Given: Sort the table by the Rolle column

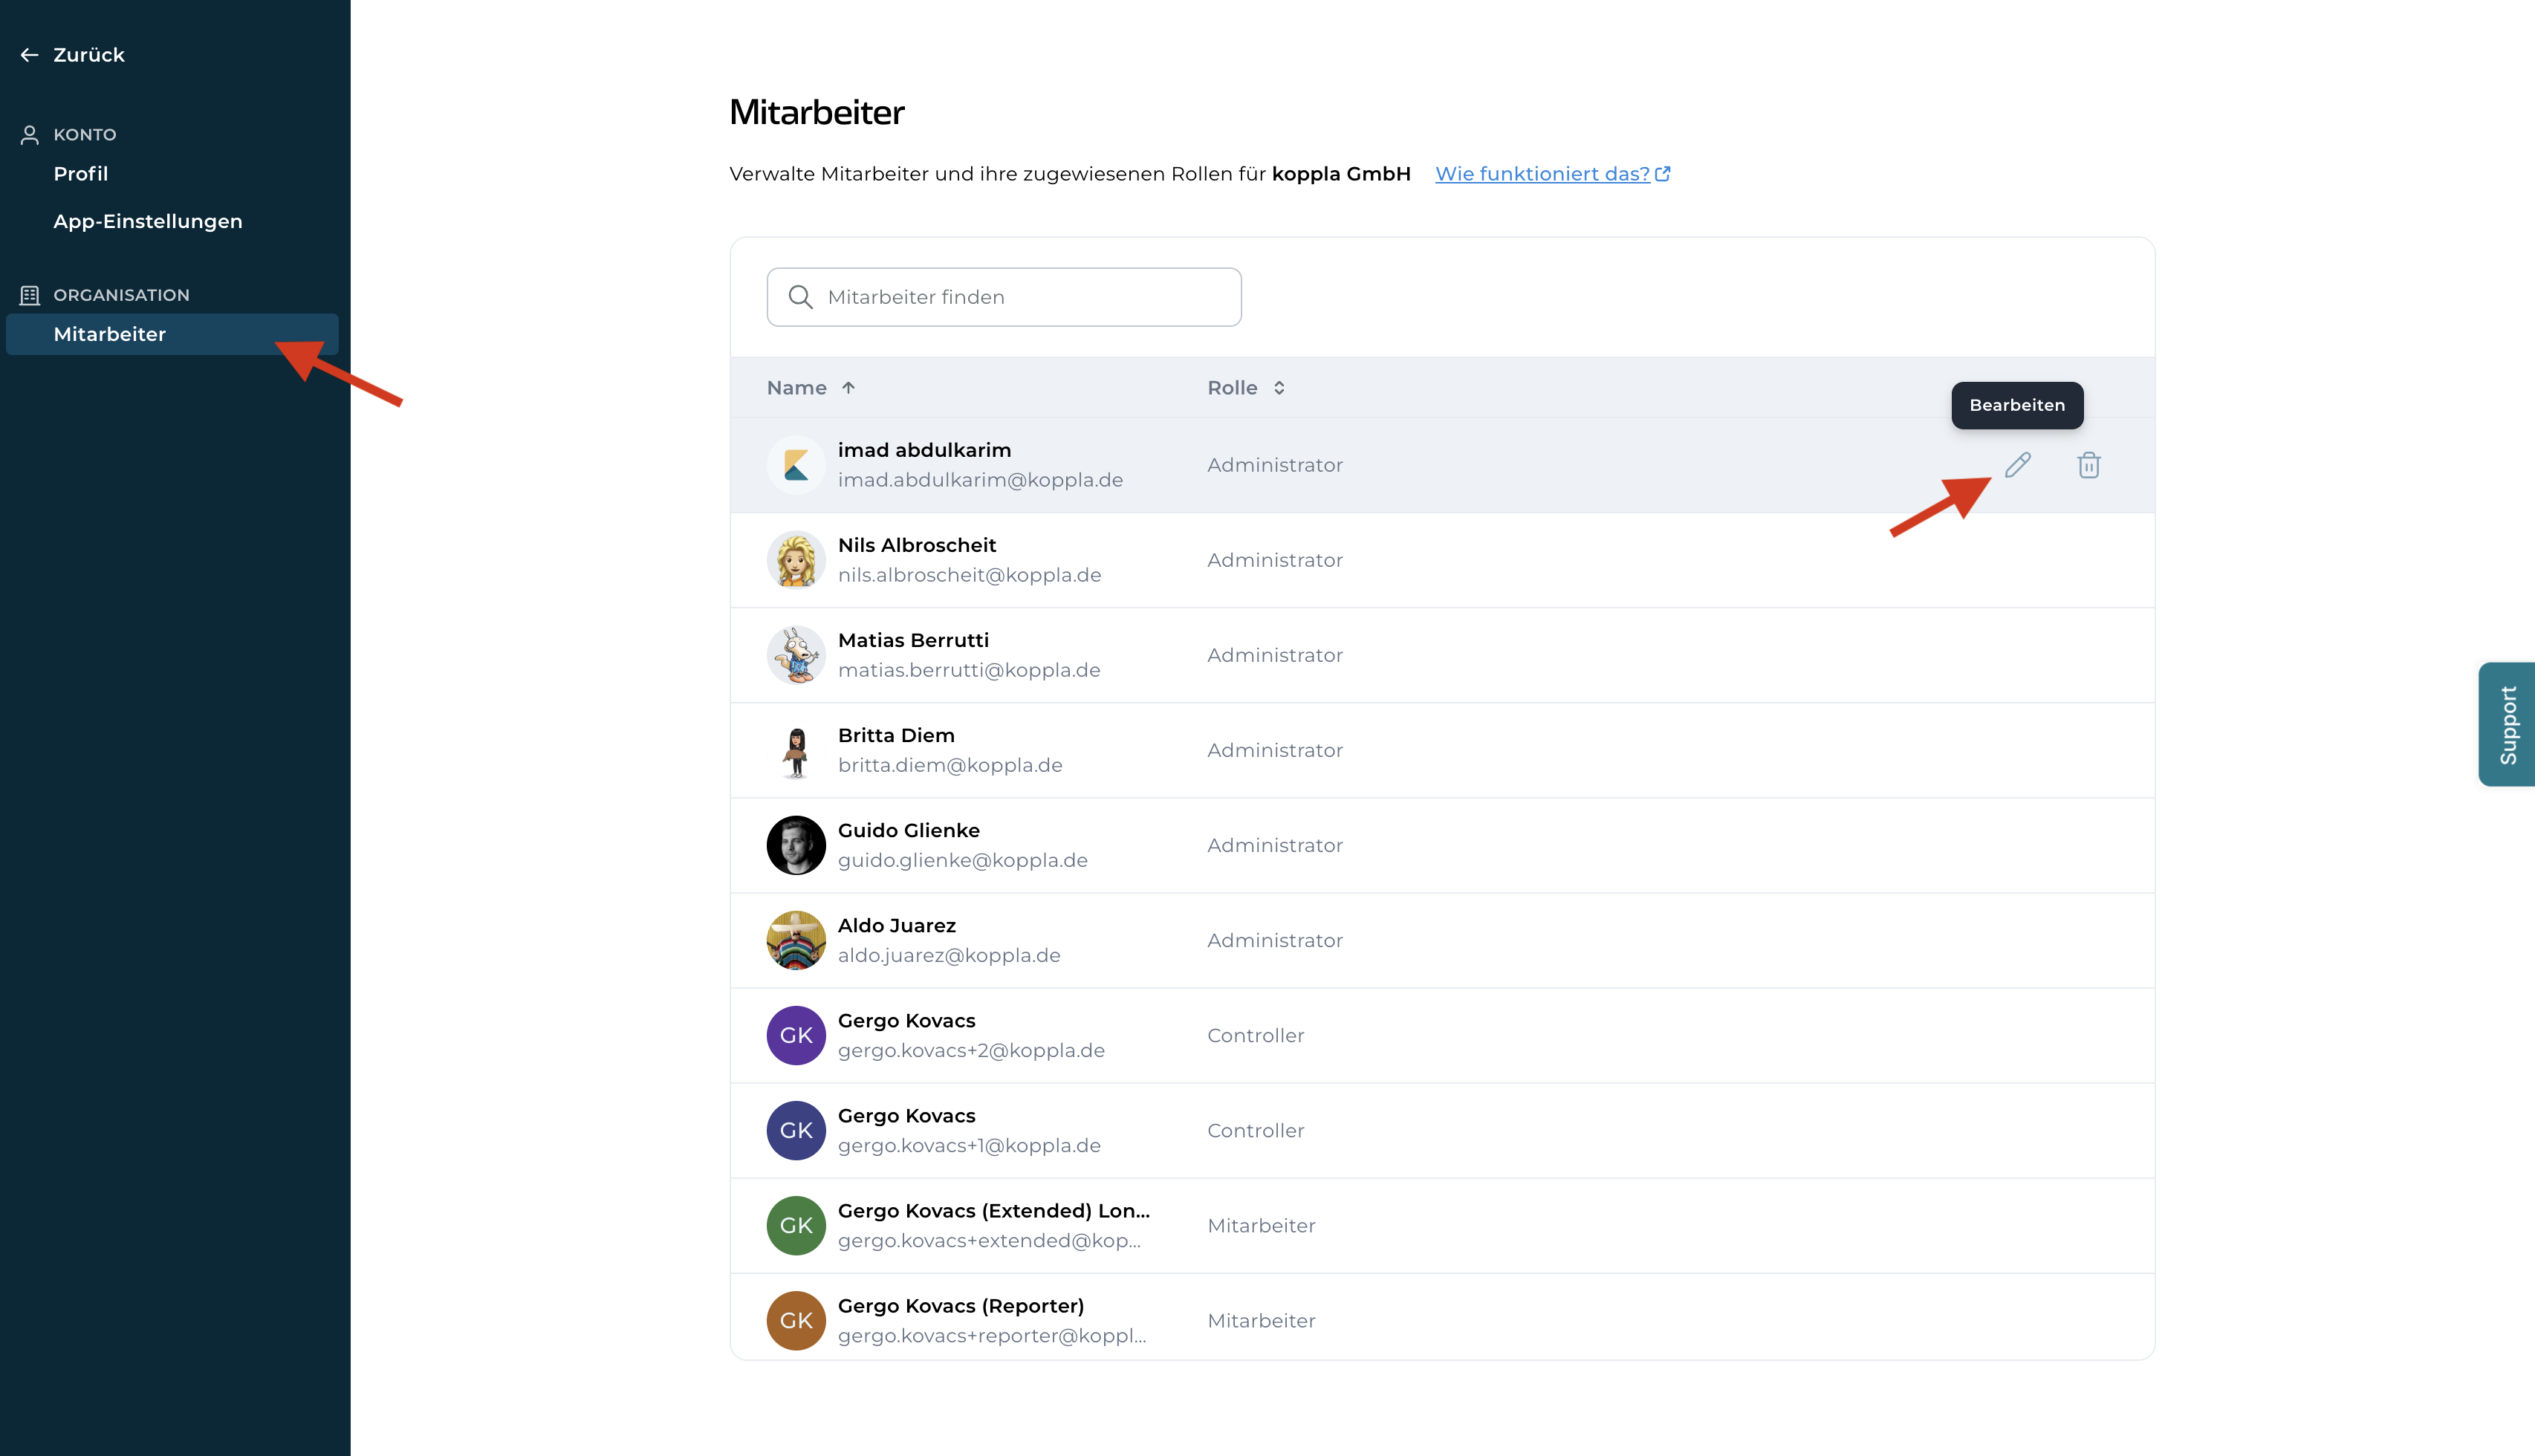Looking at the screenshot, I should pos(1246,388).
